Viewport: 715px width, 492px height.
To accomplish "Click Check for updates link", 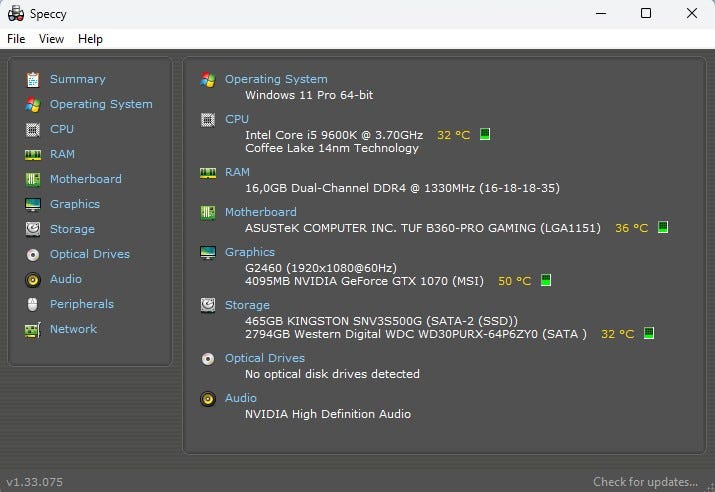I will pos(645,482).
